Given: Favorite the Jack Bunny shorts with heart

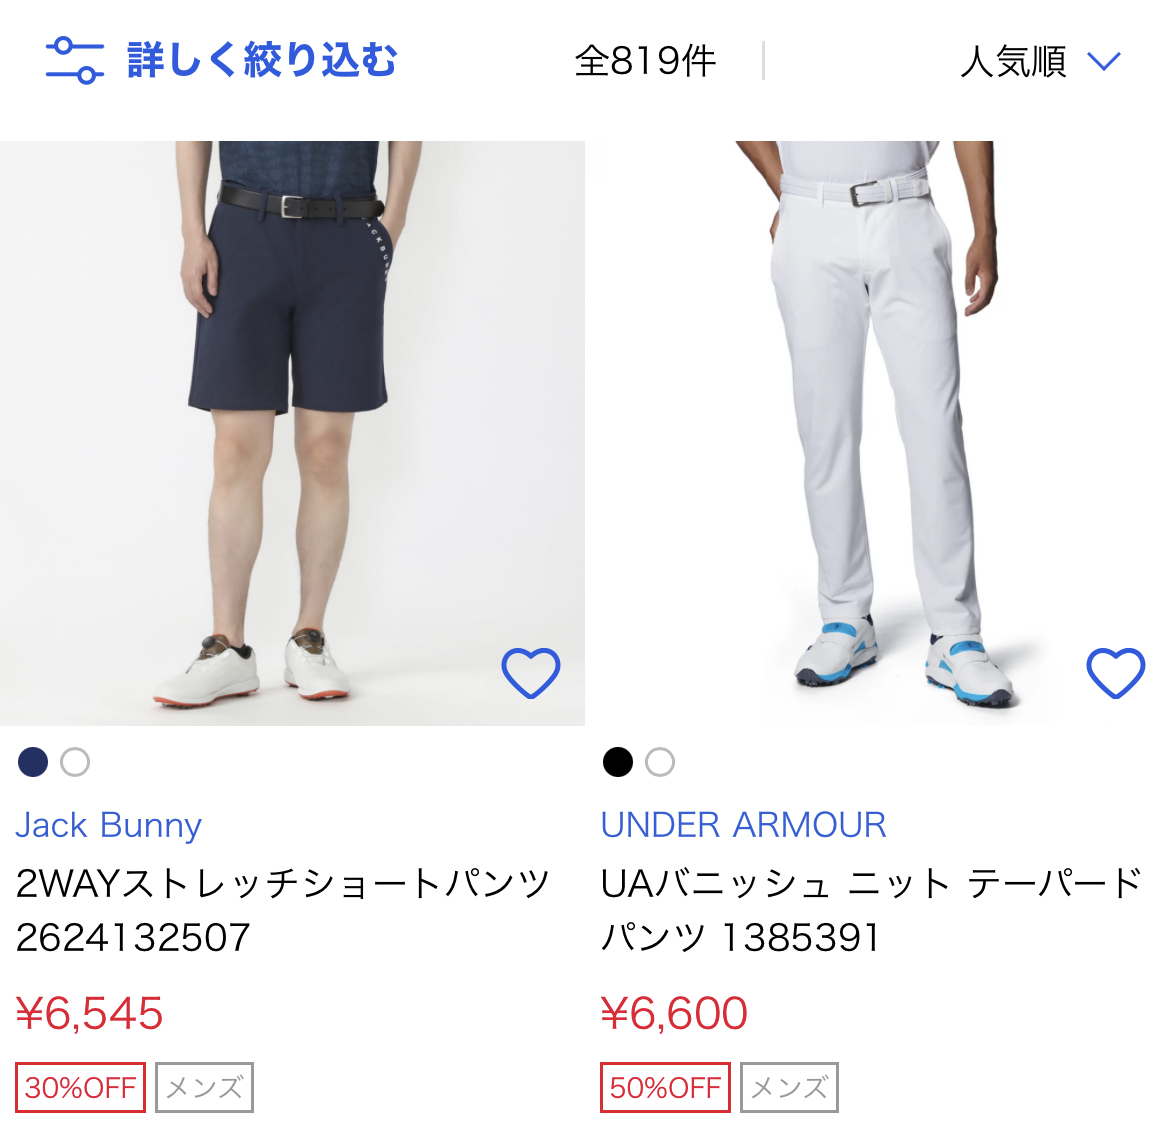Looking at the screenshot, I should tap(531, 673).
